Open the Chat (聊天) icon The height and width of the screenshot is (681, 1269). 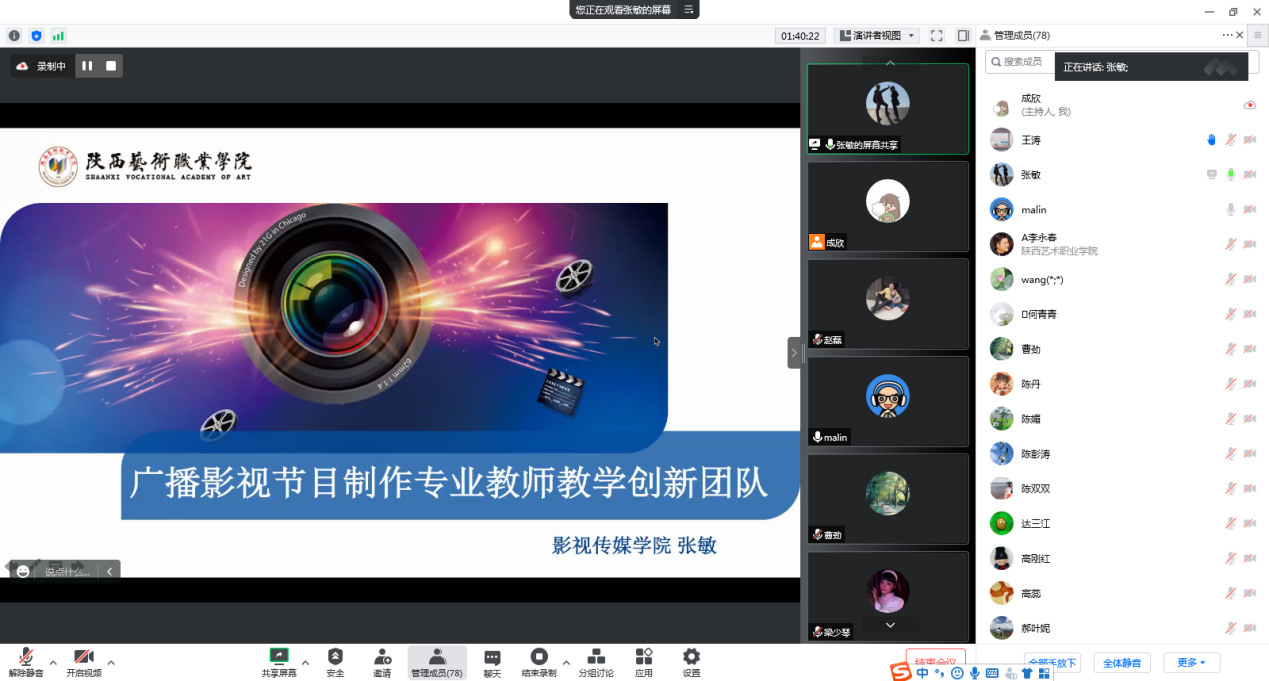492,657
